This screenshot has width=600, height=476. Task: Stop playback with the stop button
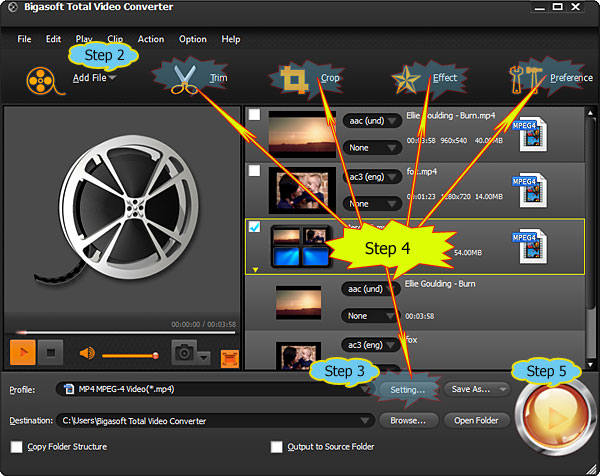[x=51, y=352]
